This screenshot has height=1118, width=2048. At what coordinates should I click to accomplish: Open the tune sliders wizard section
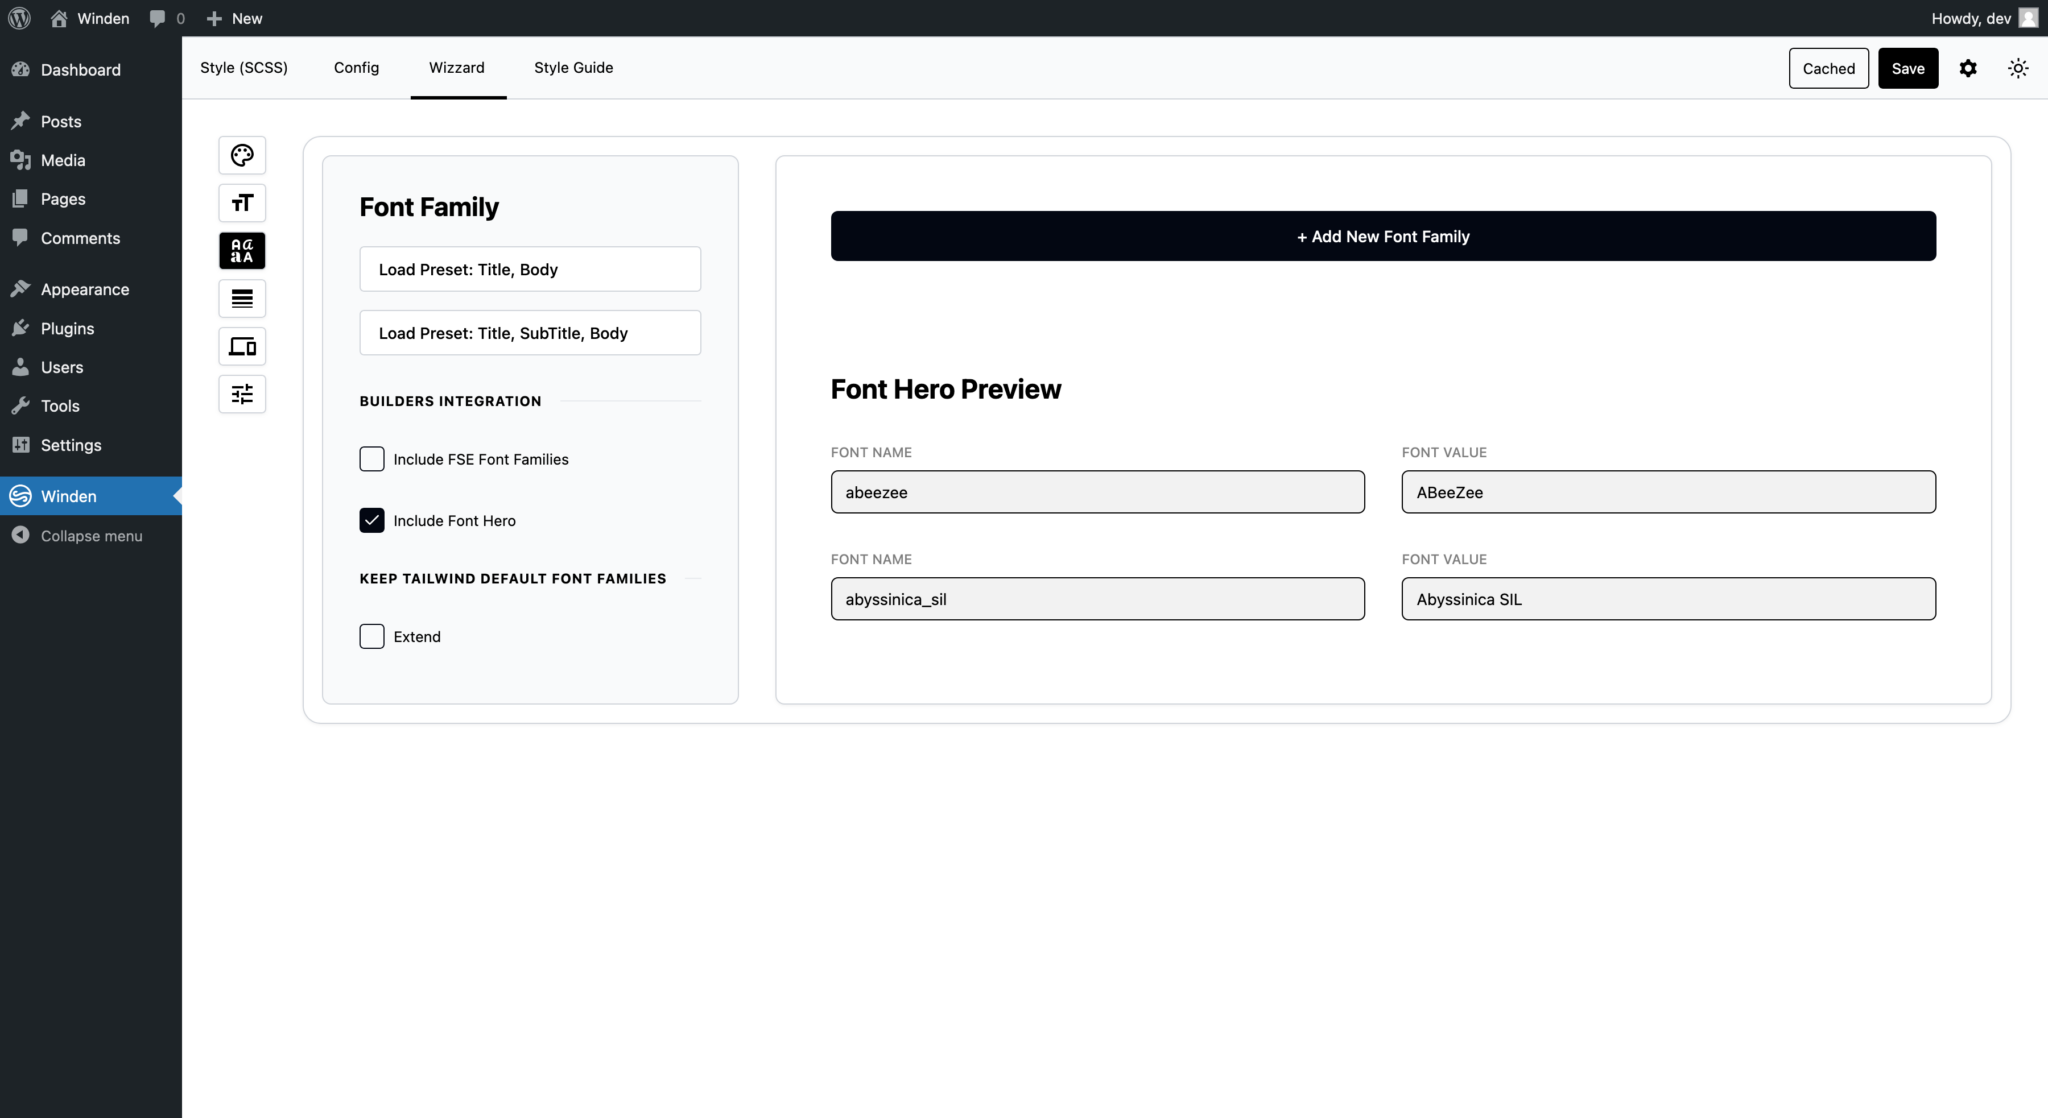(x=242, y=394)
